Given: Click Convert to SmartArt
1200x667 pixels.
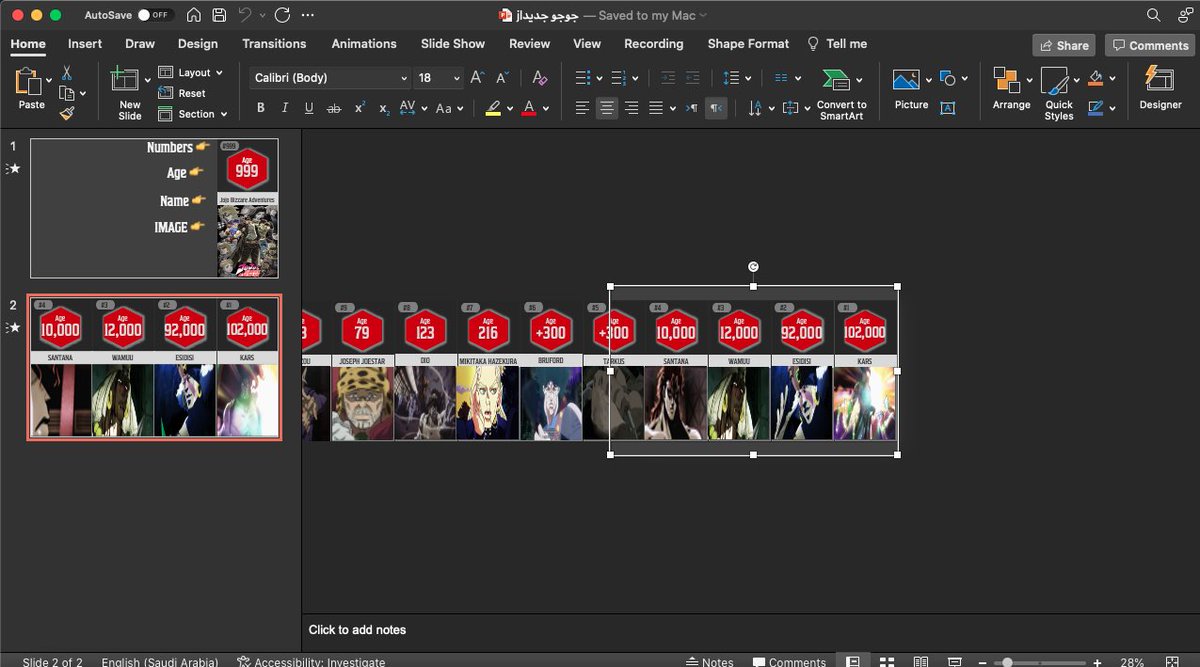Looking at the screenshot, I should [841, 94].
